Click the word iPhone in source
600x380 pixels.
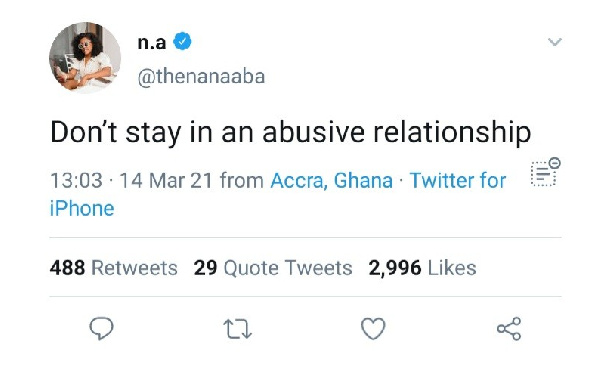tap(82, 209)
